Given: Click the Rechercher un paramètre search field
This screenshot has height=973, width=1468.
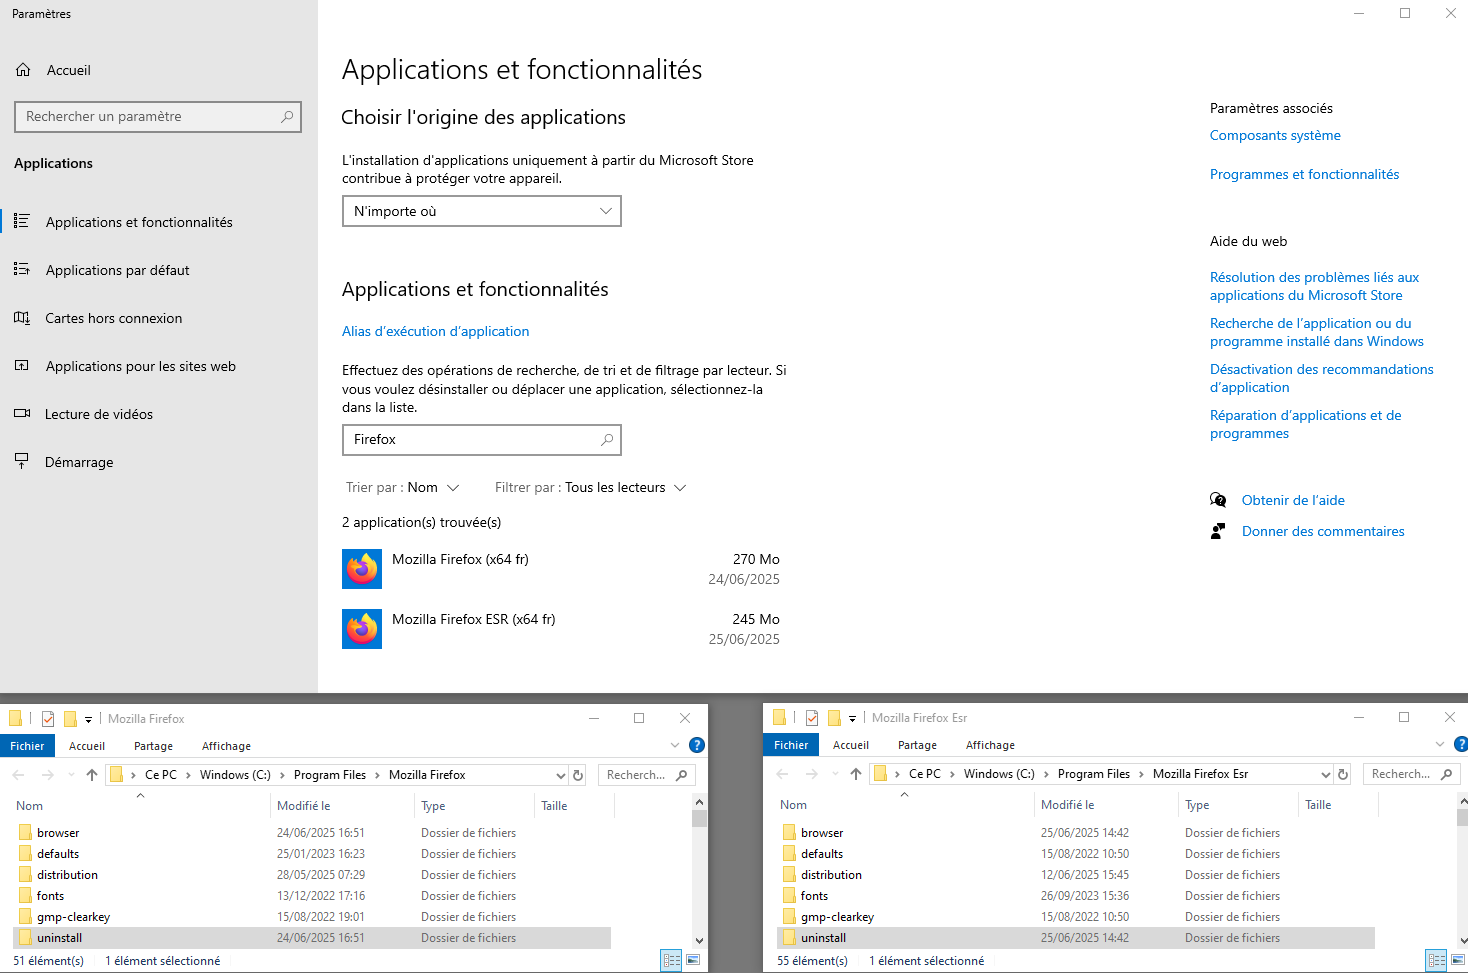Looking at the screenshot, I should (x=158, y=117).
